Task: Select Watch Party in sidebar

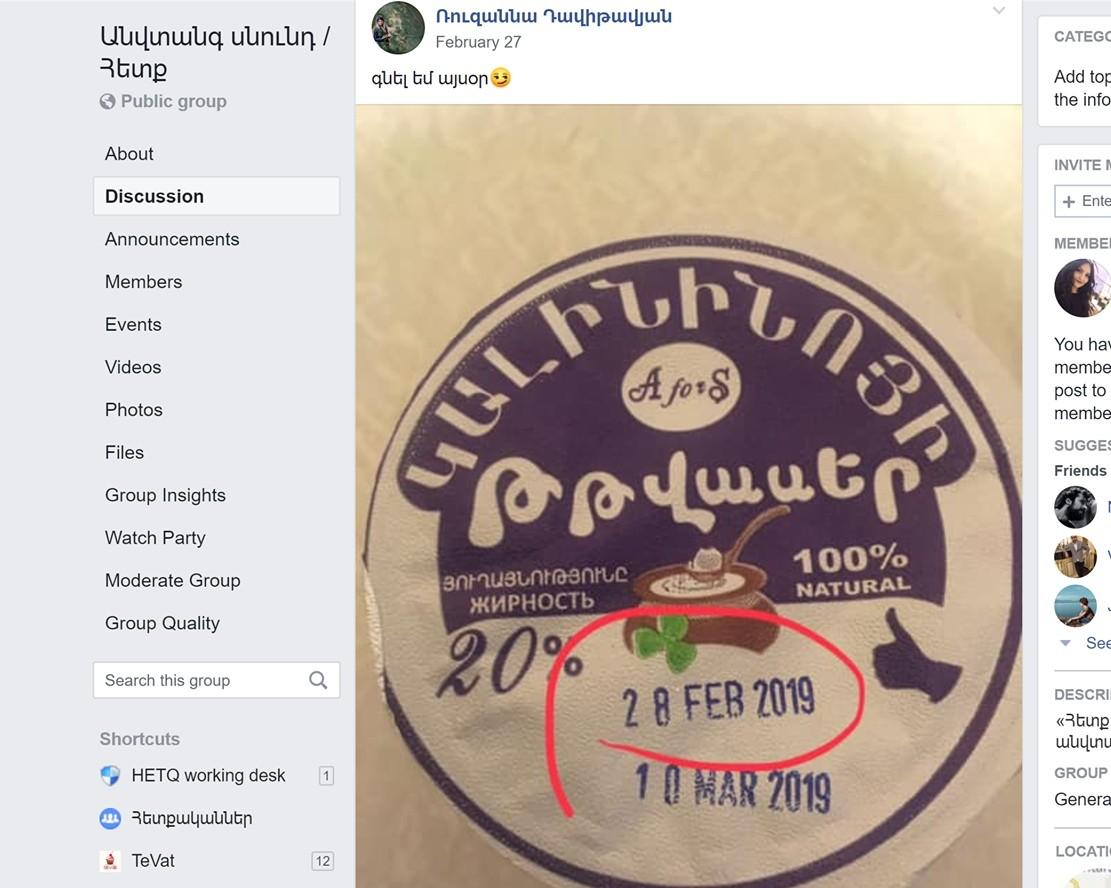Action: pos(155,538)
